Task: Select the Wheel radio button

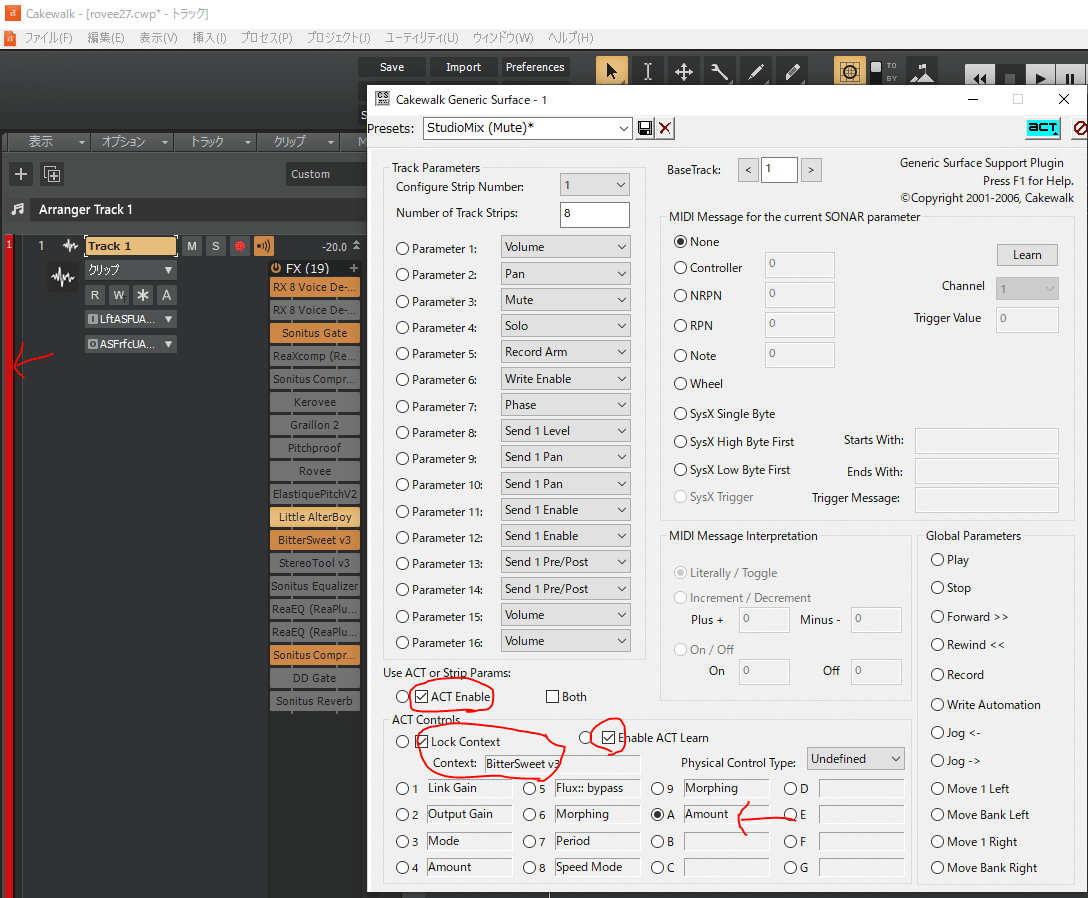Action: coord(681,384)
